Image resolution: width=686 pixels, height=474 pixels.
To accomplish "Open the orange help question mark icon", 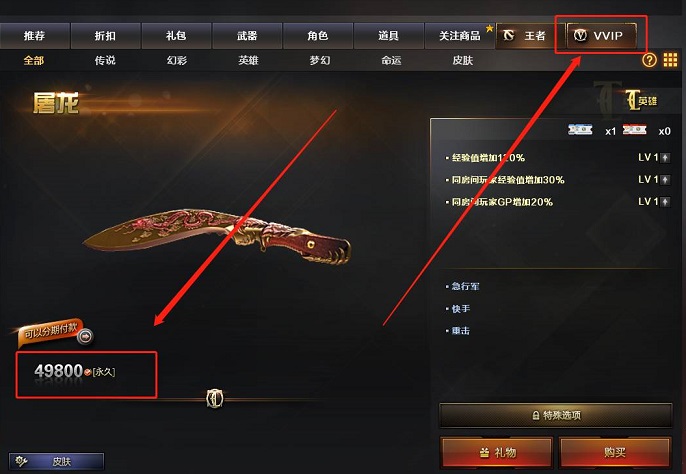I will pyautogui.click(x=649, y=60).
